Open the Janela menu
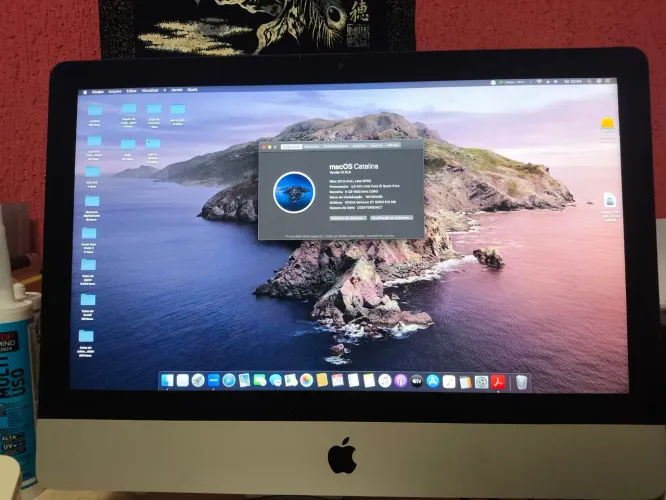Viewport: 666px width, 500px height. [177, 90]
